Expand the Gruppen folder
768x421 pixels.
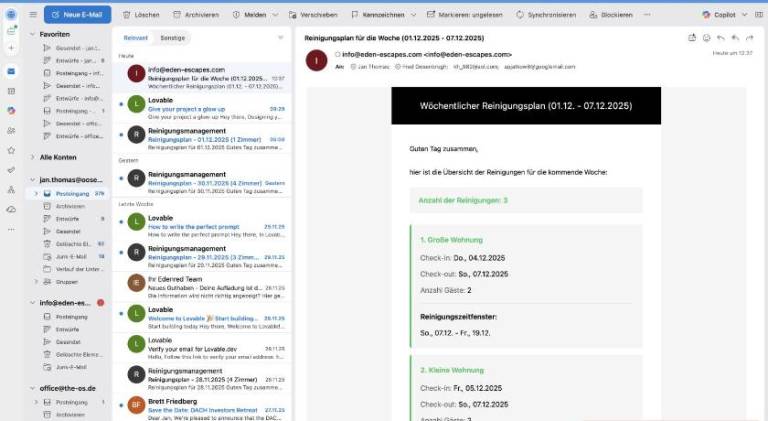click(36, 282)
